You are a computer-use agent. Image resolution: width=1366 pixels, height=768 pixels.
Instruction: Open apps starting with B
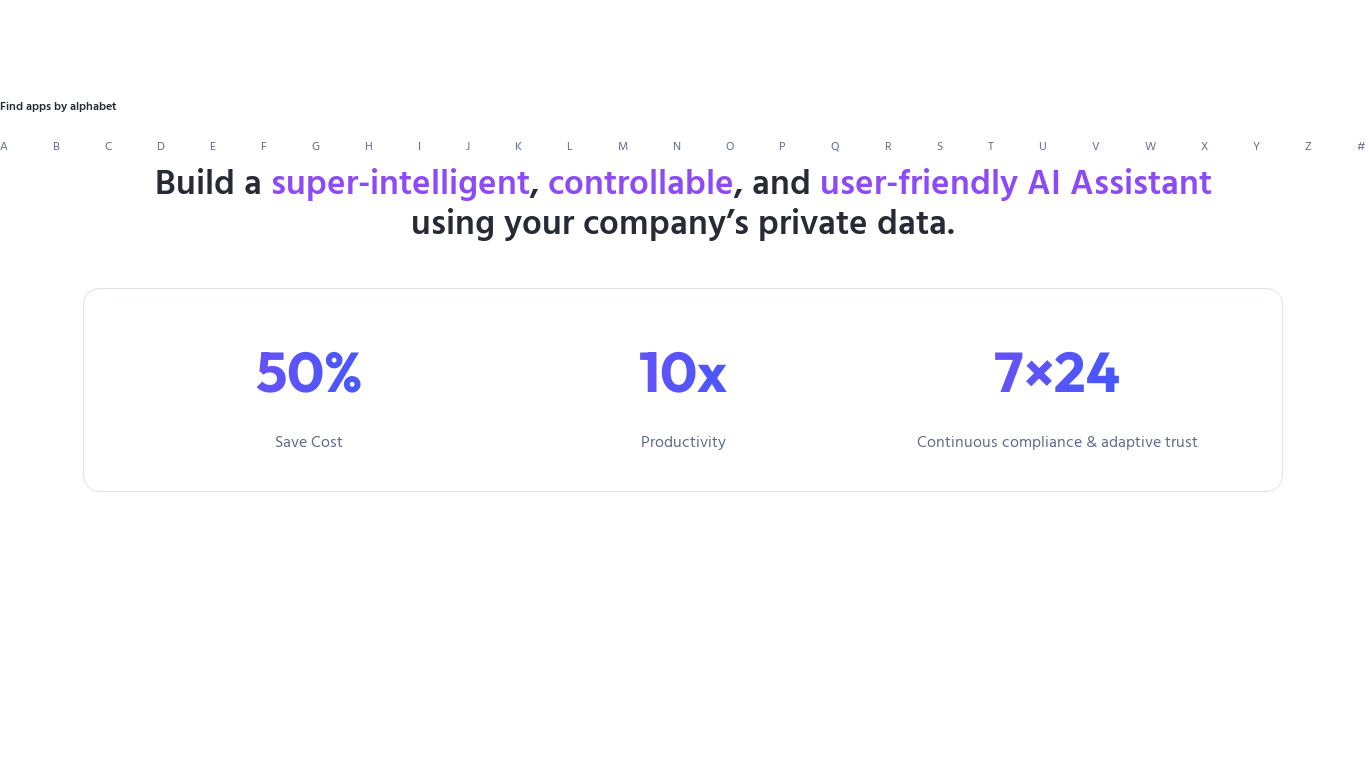pos(56,146)
